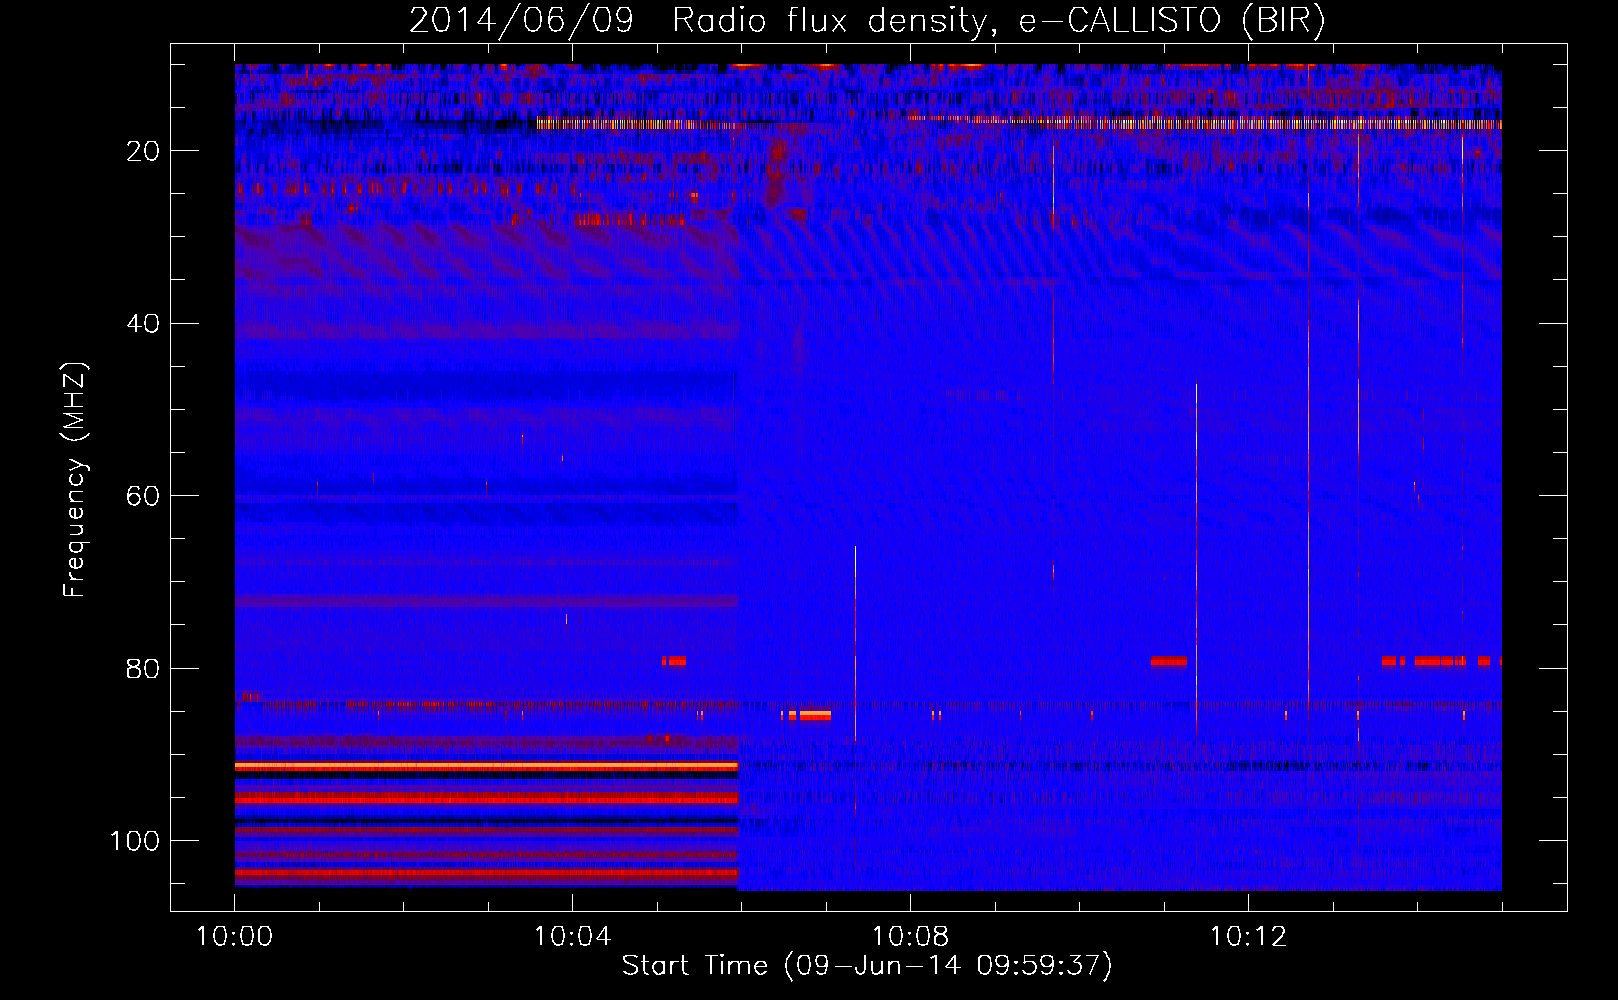The image size is (1618, 1000).
Task: Click the '80' frequency tick label
Action: (143, 669)
